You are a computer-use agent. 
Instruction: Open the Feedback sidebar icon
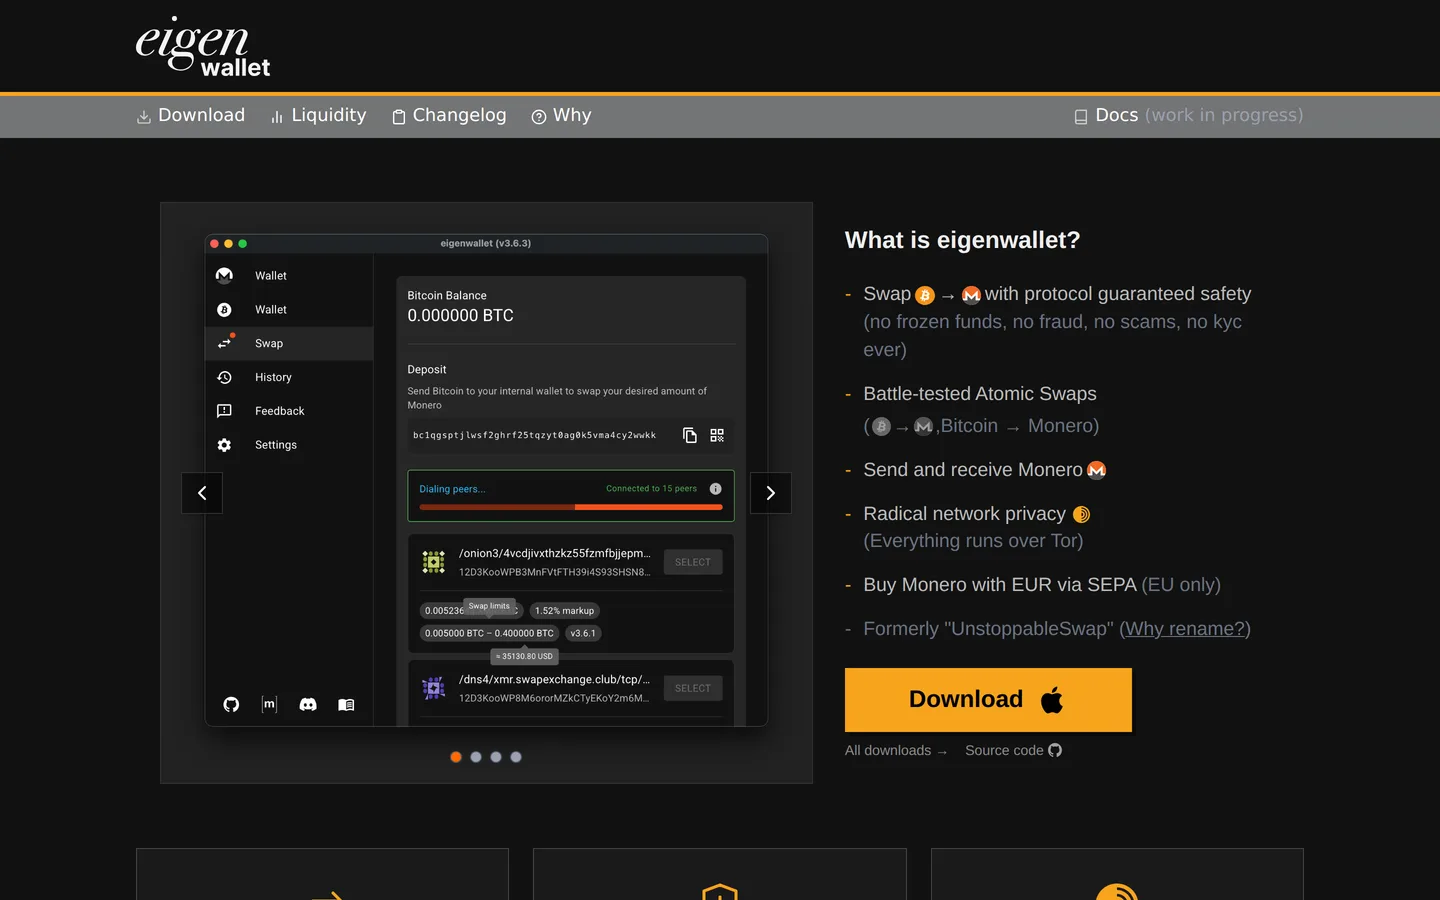[x=224, y=411]
